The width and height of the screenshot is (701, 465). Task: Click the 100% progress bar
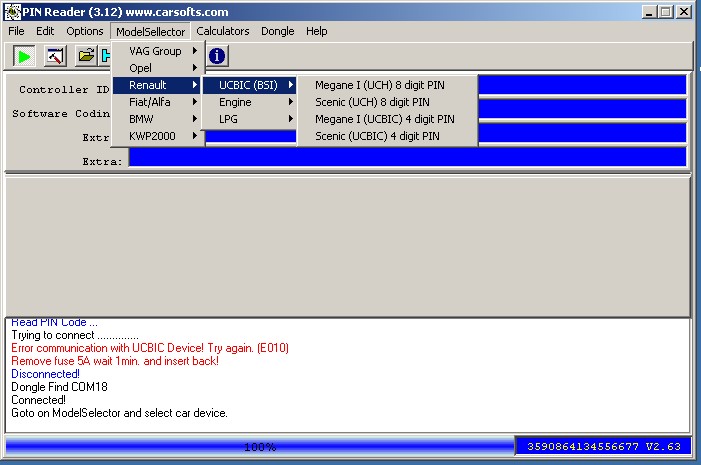(x=260, y=446)
